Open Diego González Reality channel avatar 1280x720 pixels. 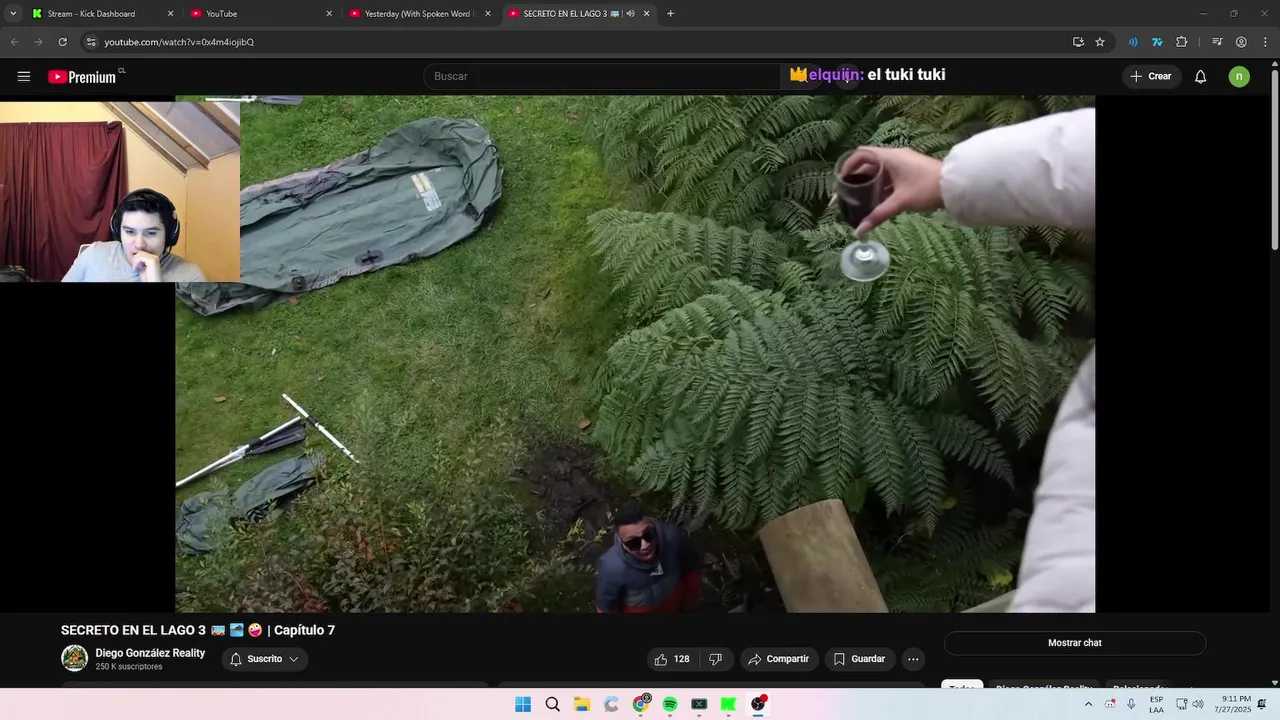coord(74,658)
